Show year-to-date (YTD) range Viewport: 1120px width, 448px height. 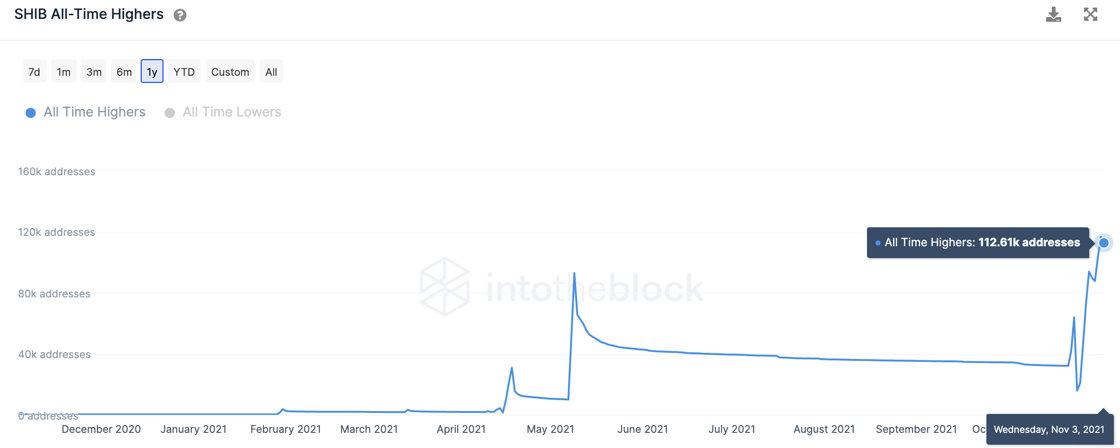click(x=184, y=72)
